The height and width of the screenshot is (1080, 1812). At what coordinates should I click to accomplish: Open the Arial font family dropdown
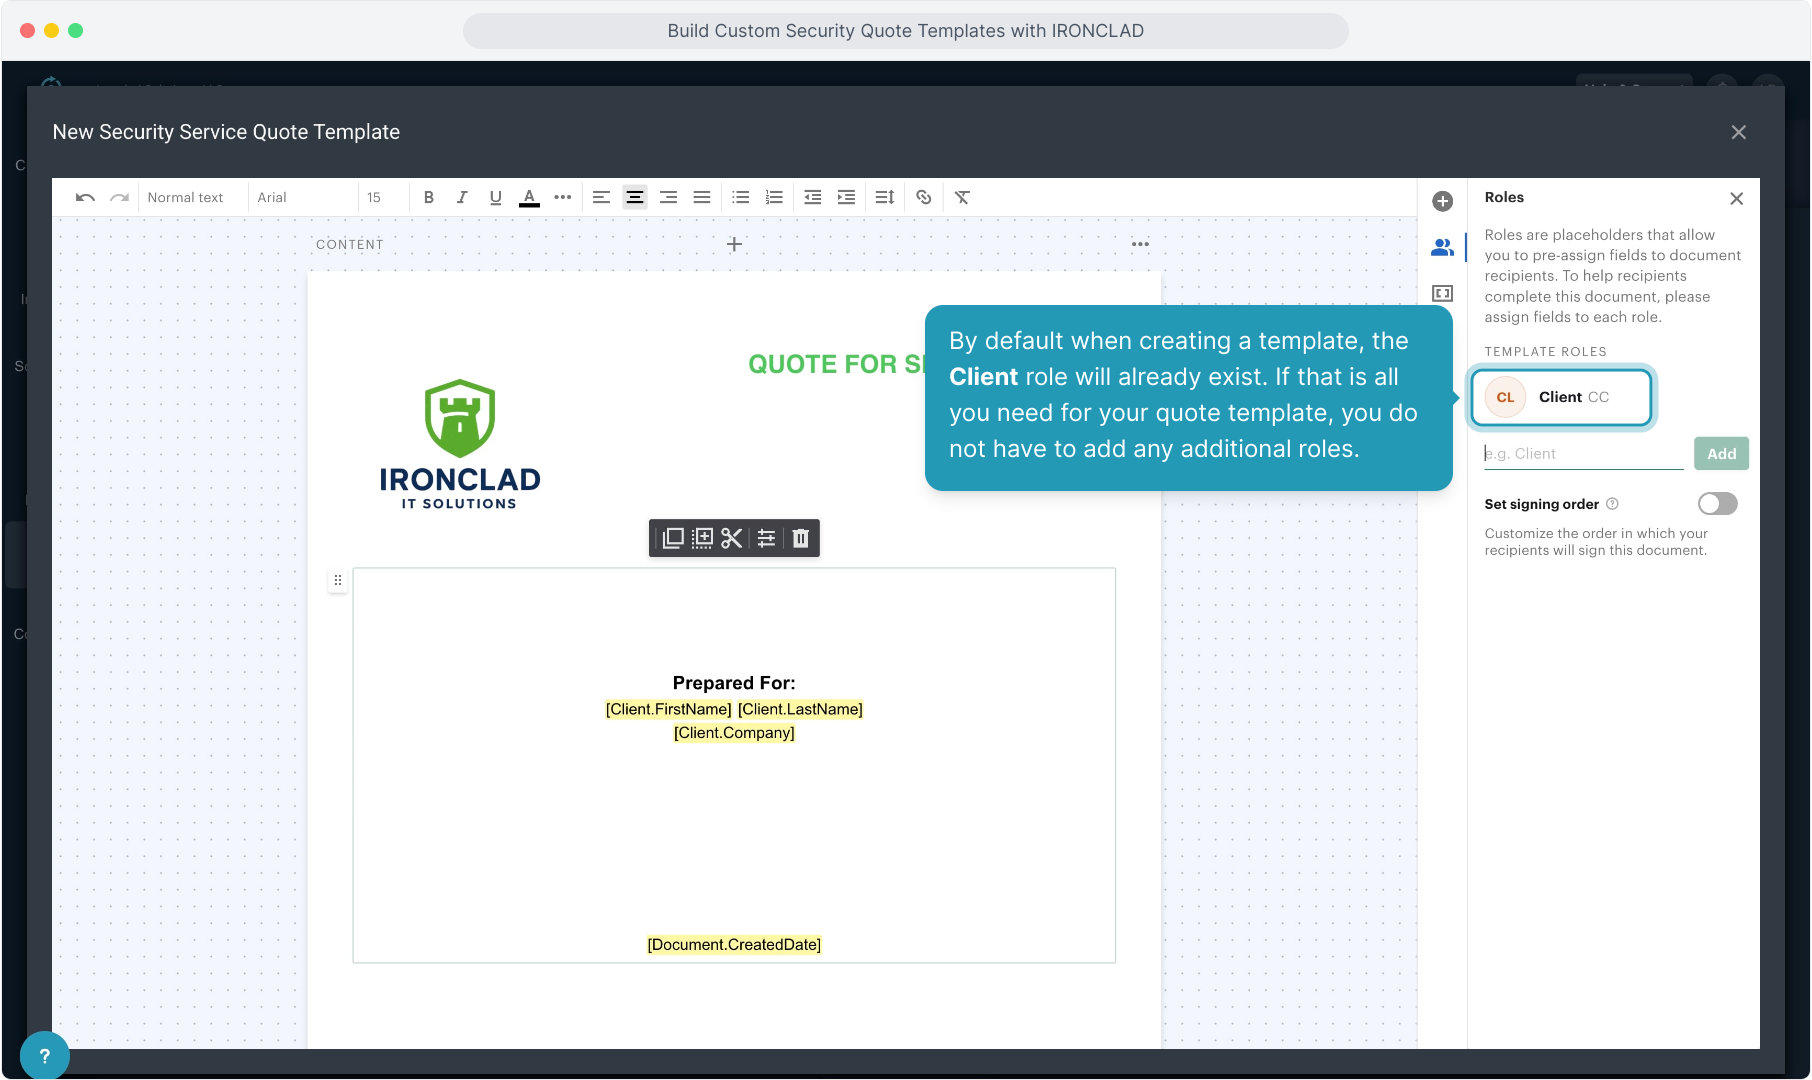[x=300, y=198]
